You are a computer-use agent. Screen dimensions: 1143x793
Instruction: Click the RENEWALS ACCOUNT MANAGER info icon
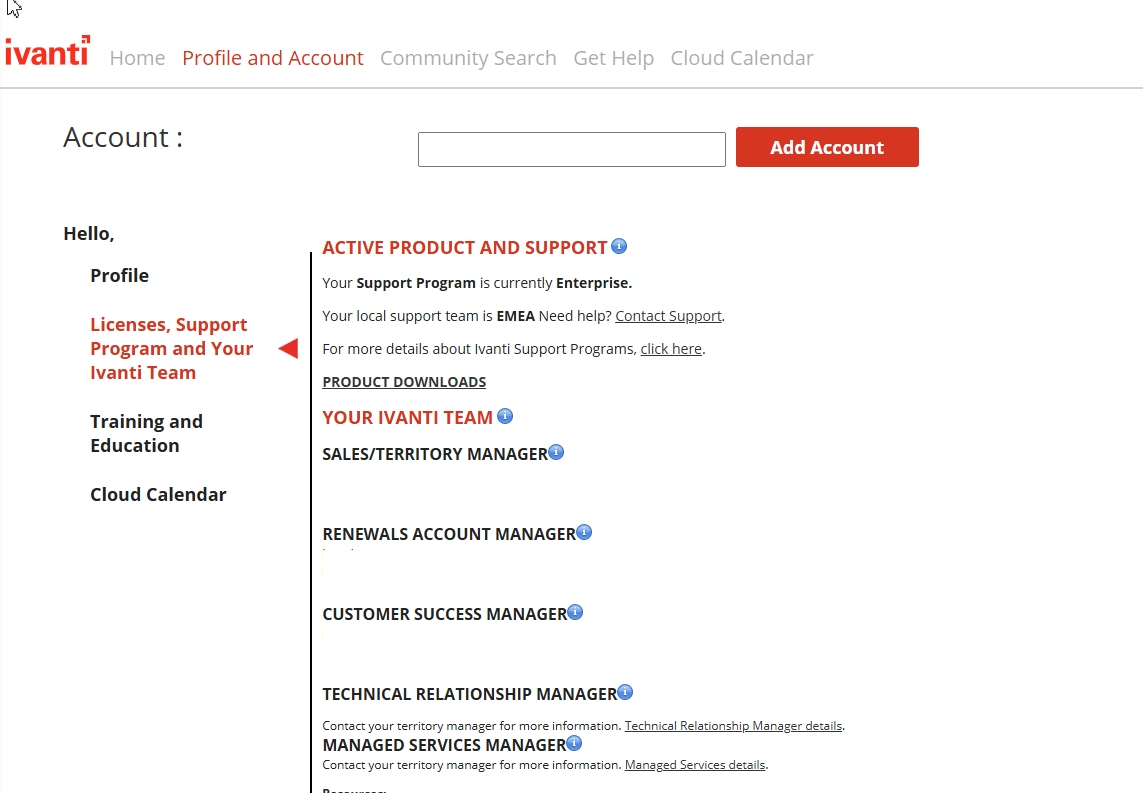(x=584, y=531)
